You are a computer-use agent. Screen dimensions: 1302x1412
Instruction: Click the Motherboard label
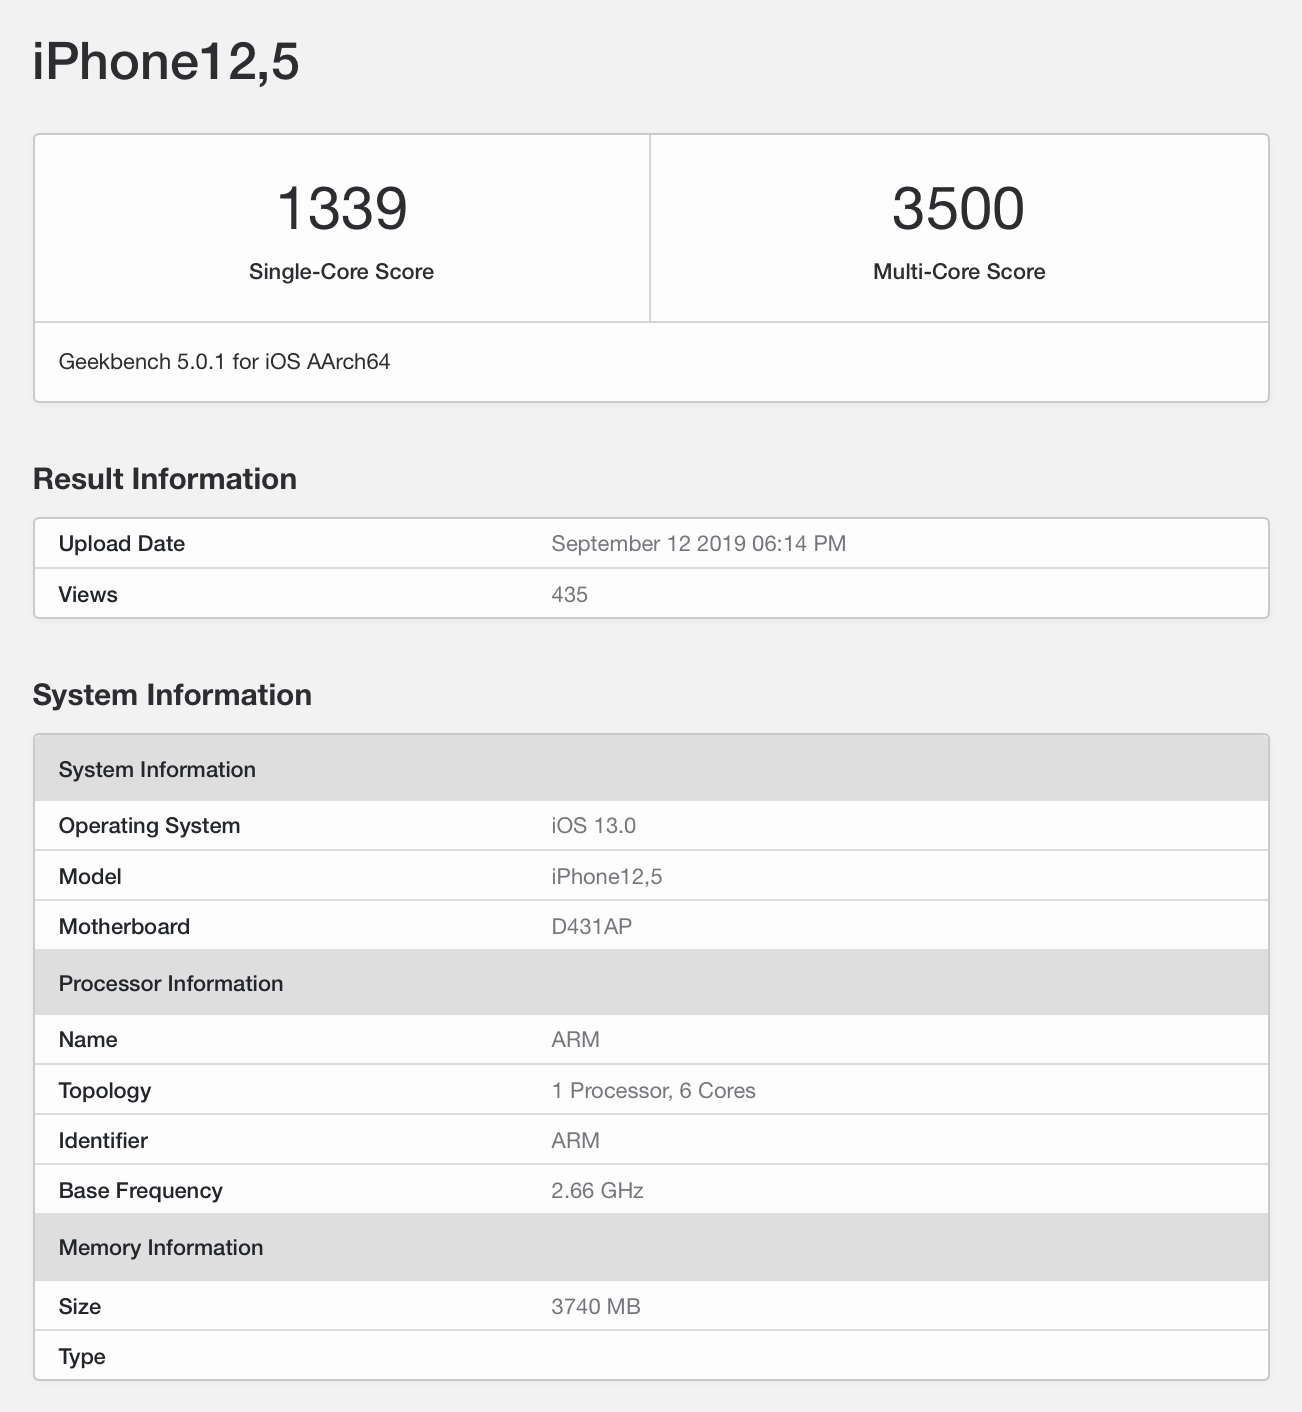point(124,927)
